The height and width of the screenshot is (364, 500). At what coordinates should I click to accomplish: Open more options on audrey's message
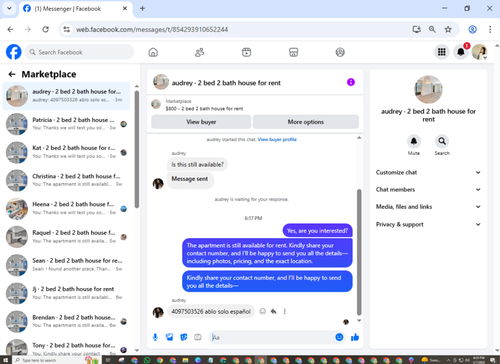(284, 311)
